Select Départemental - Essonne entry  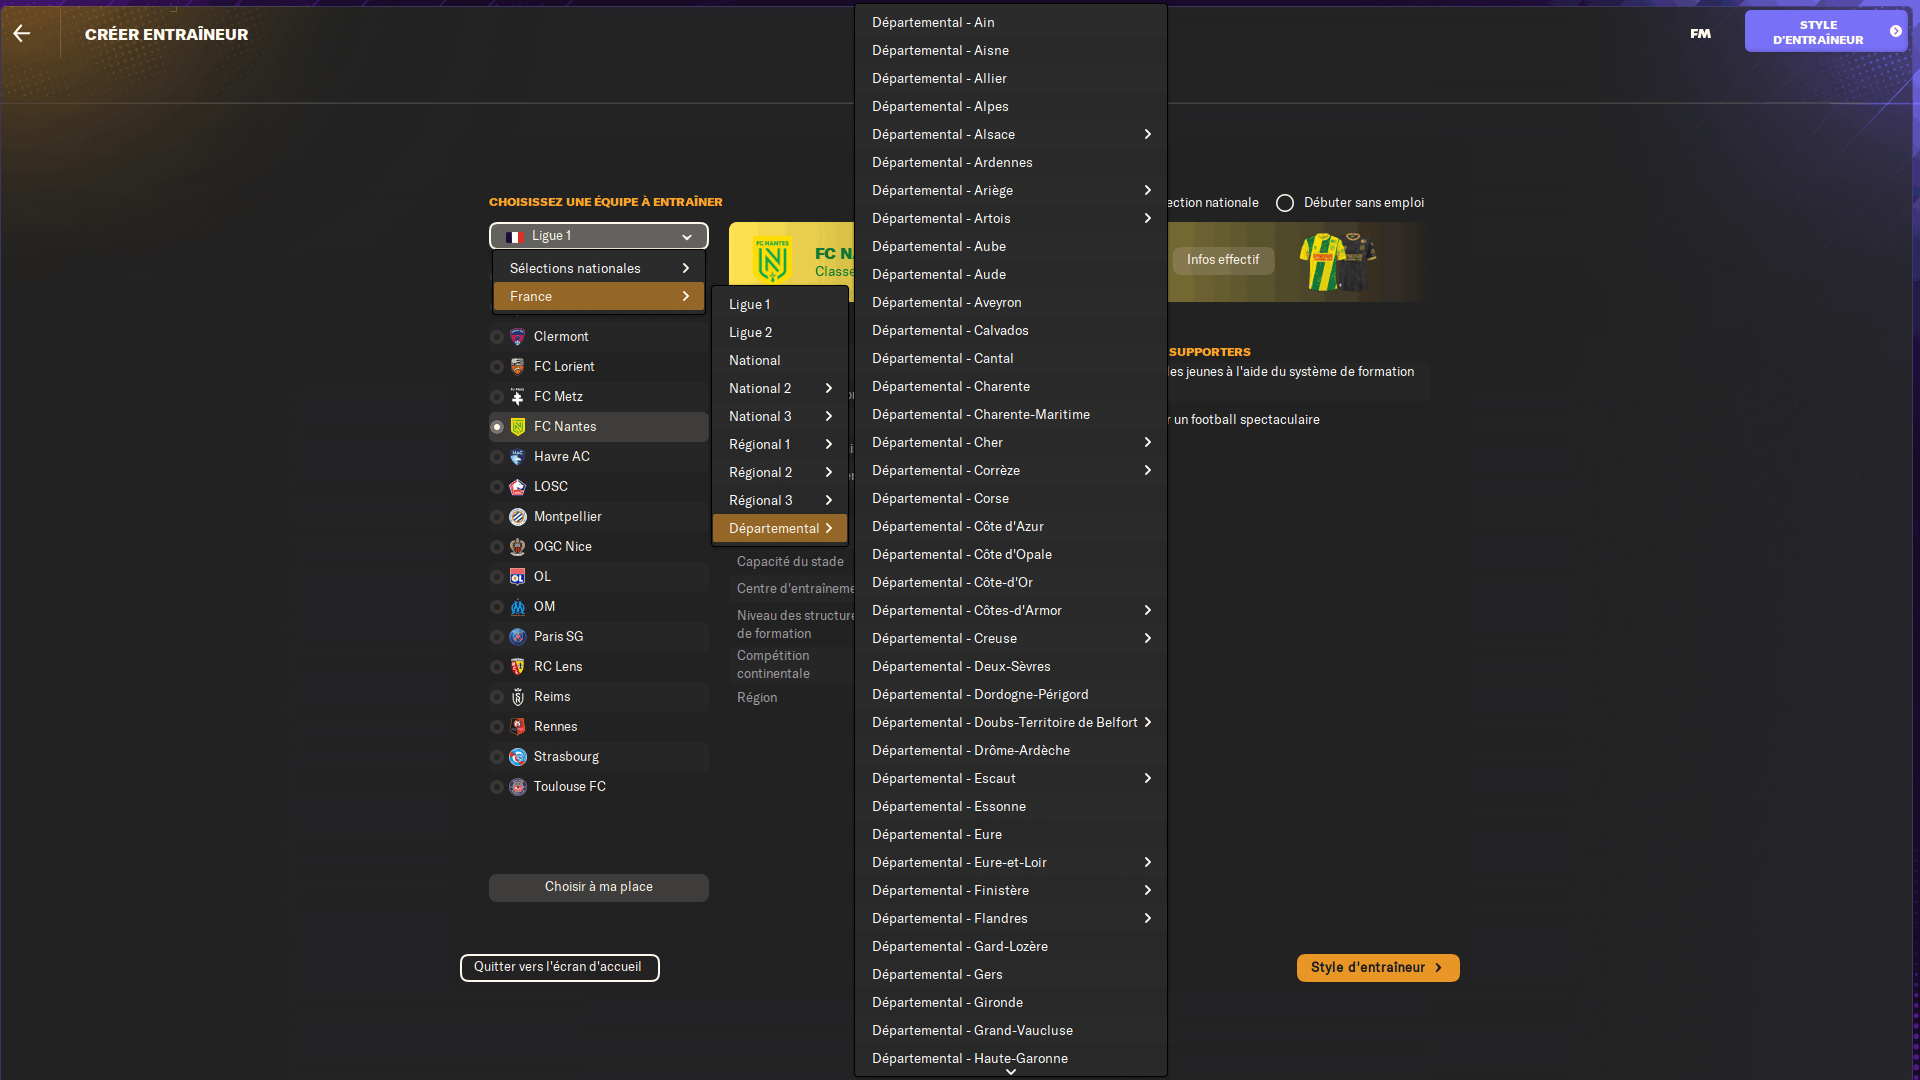(x=1010, y=806)
